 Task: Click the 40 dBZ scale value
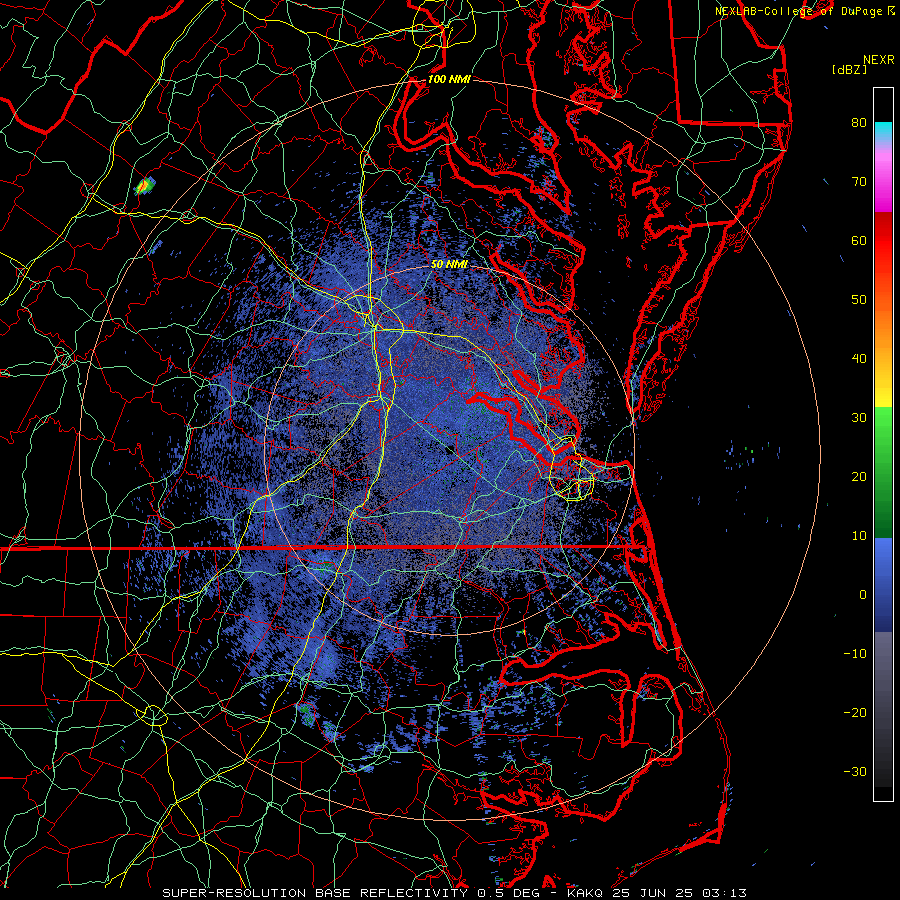click(859, 359)
